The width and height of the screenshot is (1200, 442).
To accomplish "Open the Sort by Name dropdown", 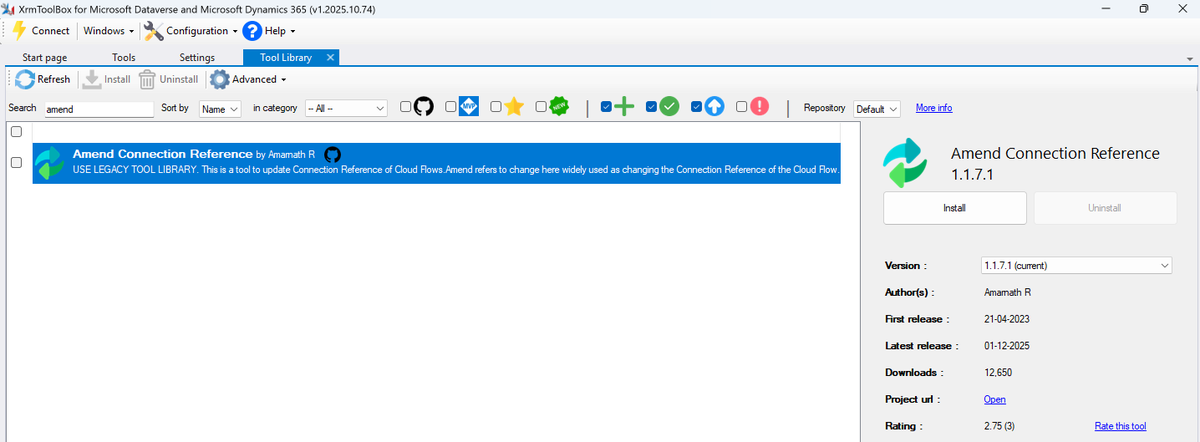I will tap(220, 108).
